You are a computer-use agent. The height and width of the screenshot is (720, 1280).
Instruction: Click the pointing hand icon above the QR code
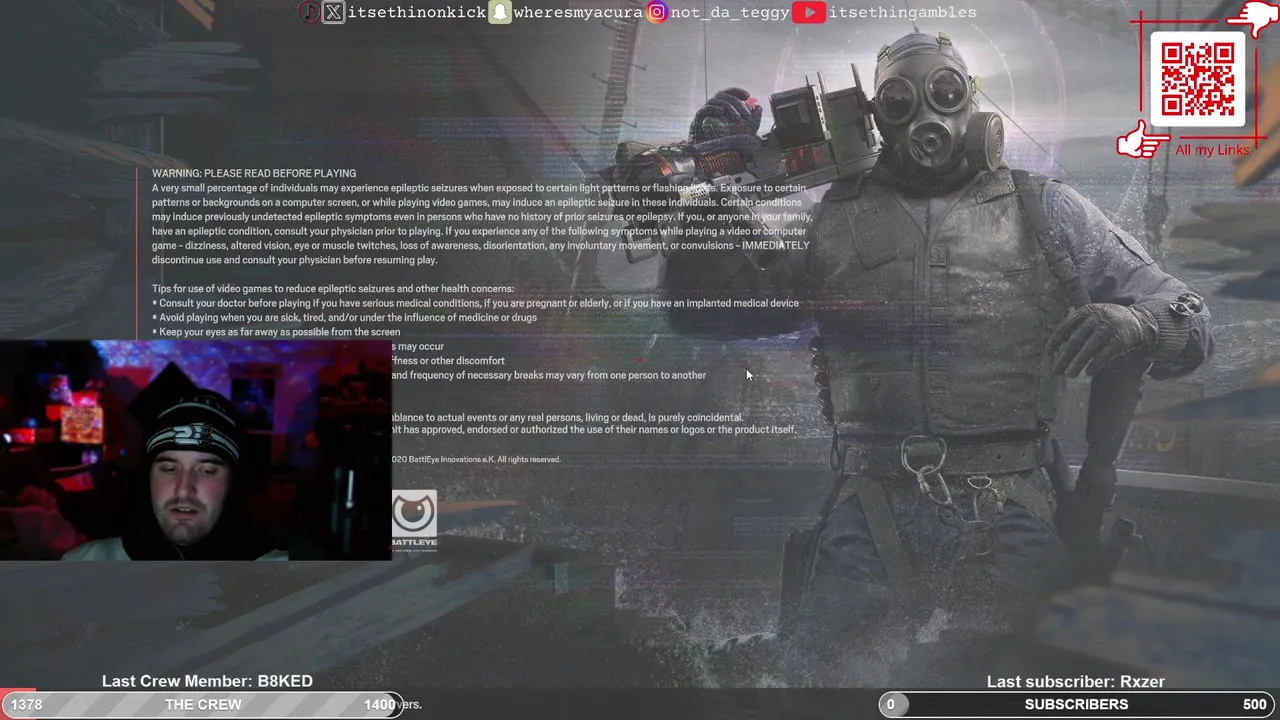[x=1252, y=19]
